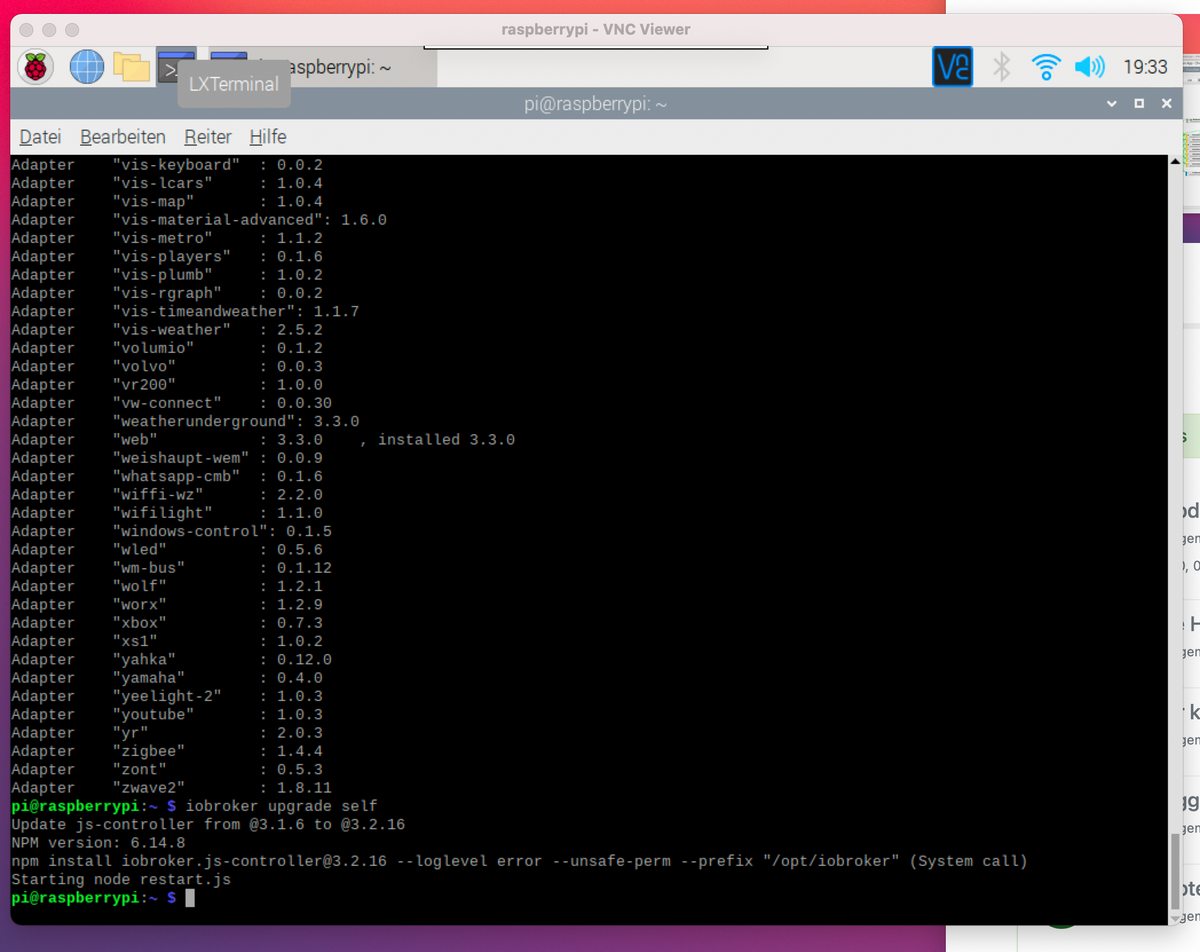Minimize VNC Viewer using yellow button
The image size is (1200, 952).
tap(50, 30)
